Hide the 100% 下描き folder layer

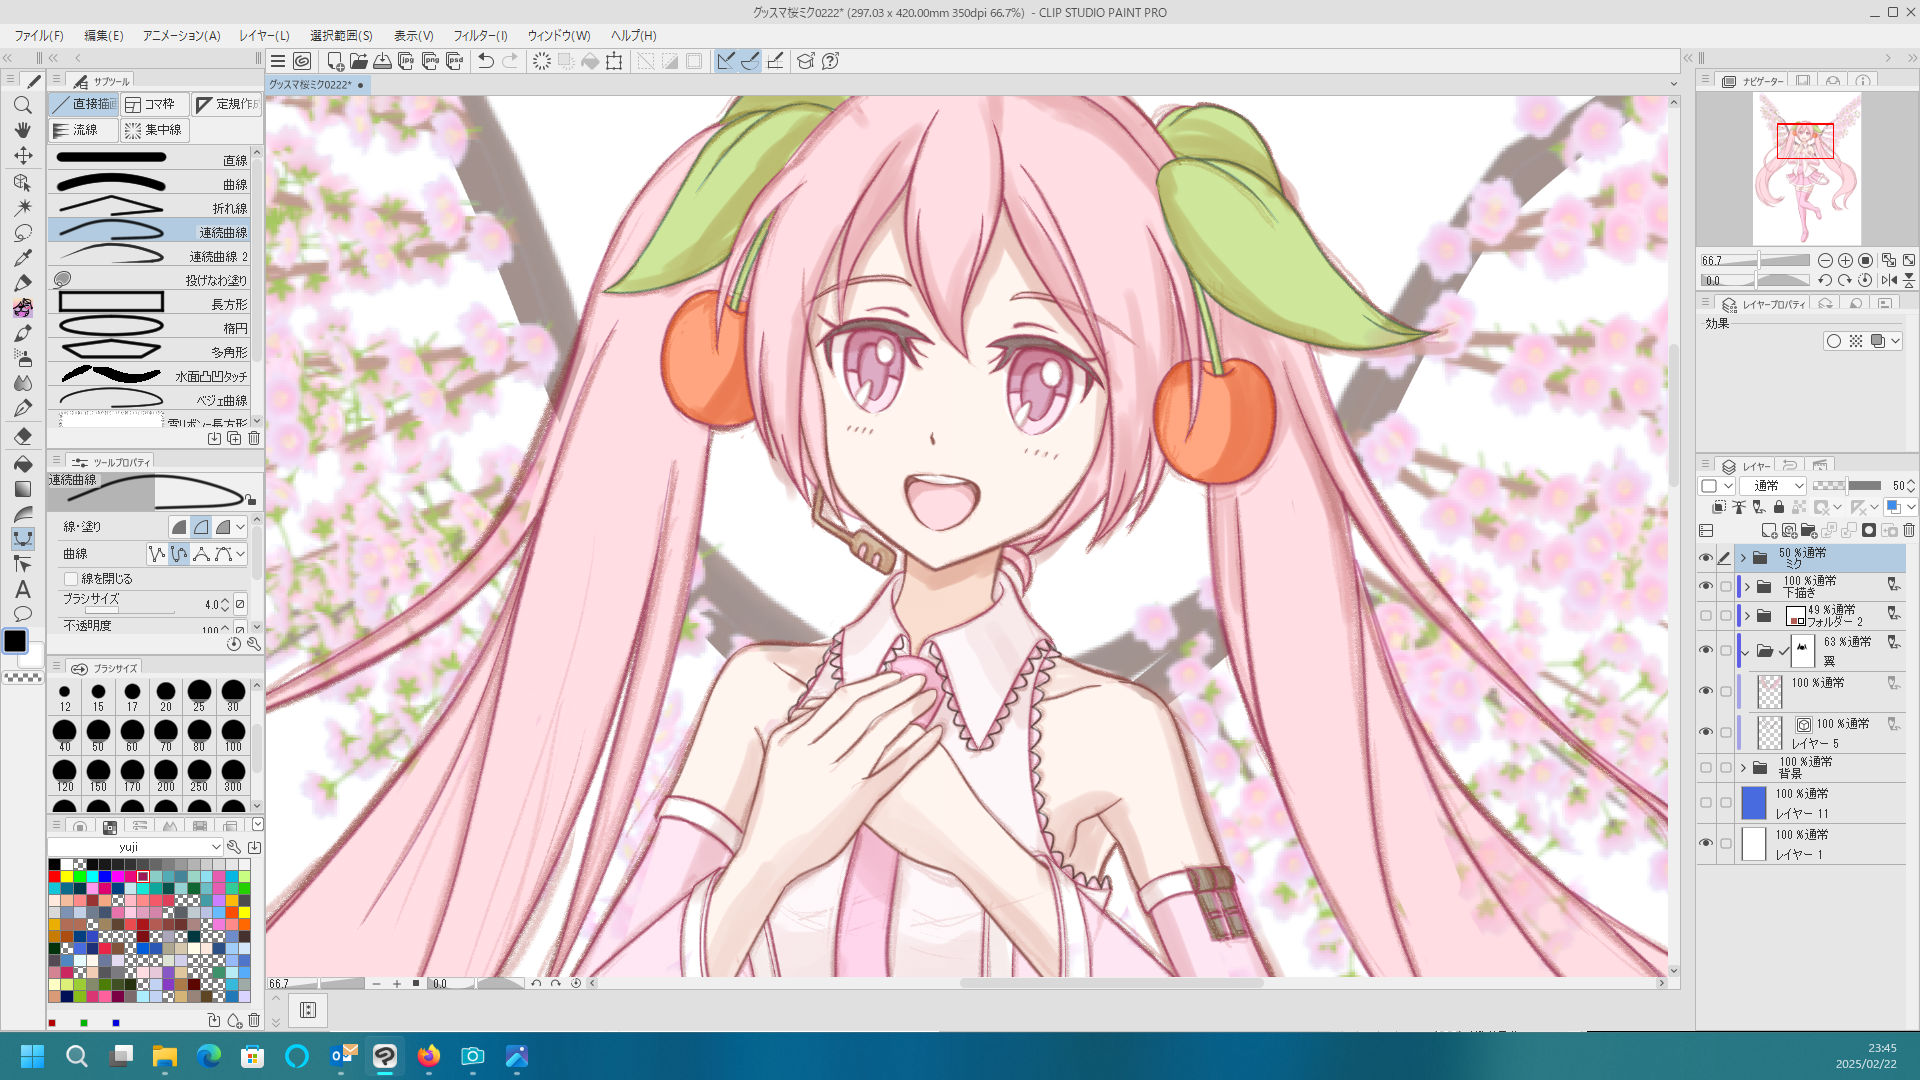pyautogui.click(x=1706, y=586)
